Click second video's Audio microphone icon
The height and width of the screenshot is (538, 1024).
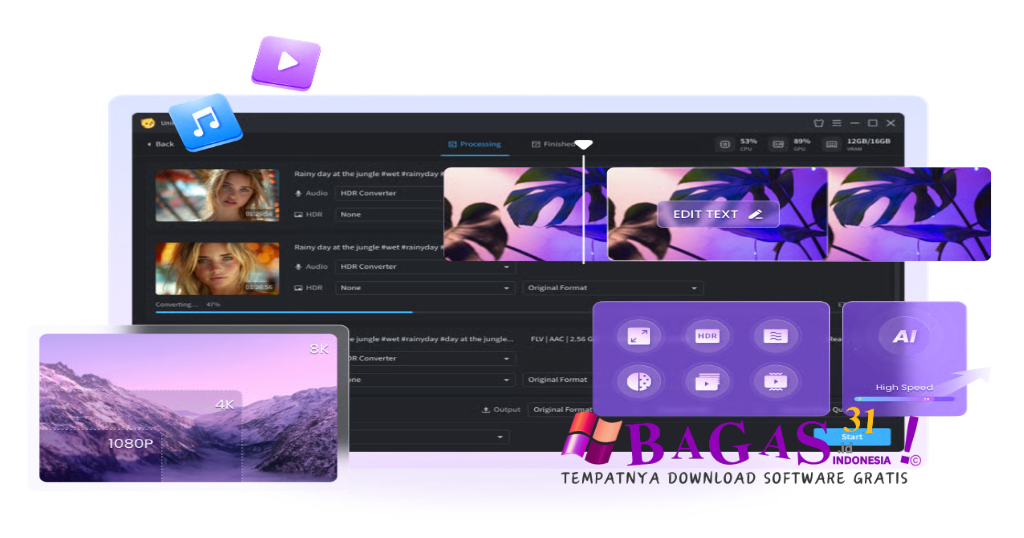click(x=298, y=266)
